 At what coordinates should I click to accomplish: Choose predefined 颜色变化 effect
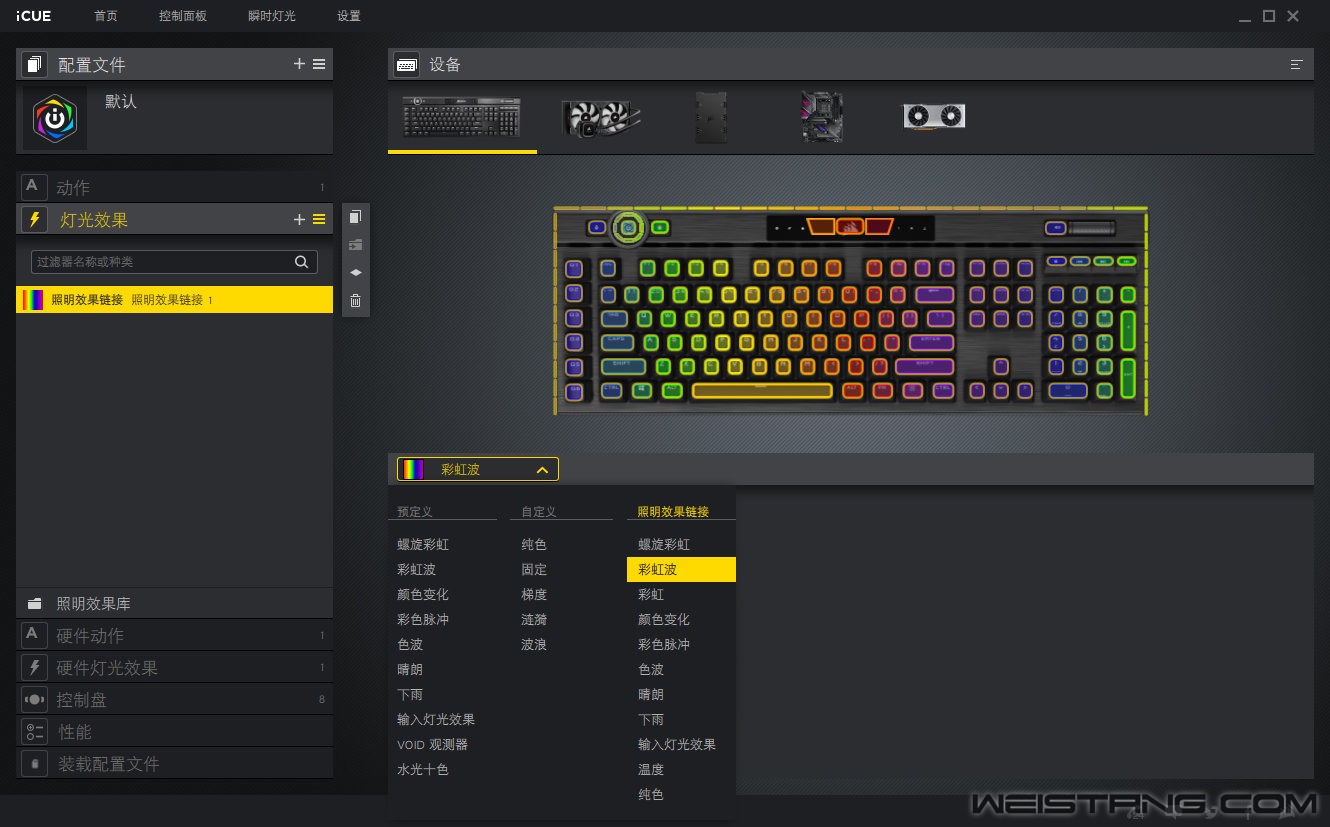point(423,595)
